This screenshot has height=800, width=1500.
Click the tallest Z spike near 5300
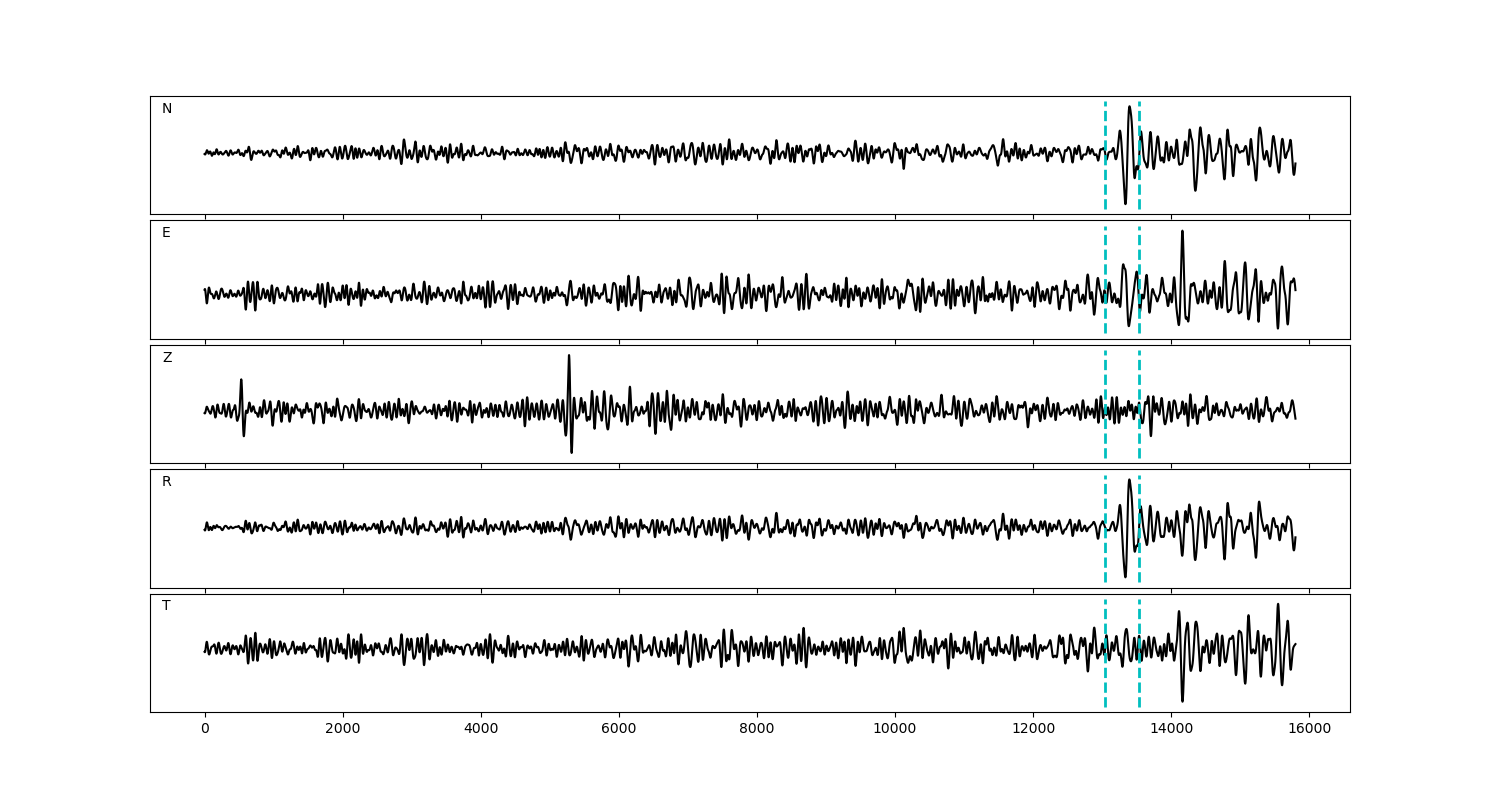(x=569, y=357)
